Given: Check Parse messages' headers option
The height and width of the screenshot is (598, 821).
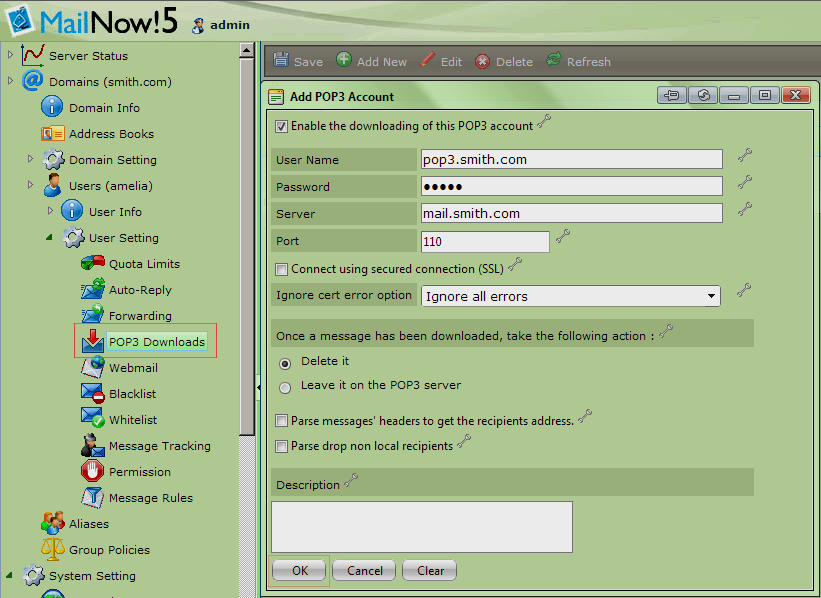Looking at the screenshot, I should click(x=281, y=420).
